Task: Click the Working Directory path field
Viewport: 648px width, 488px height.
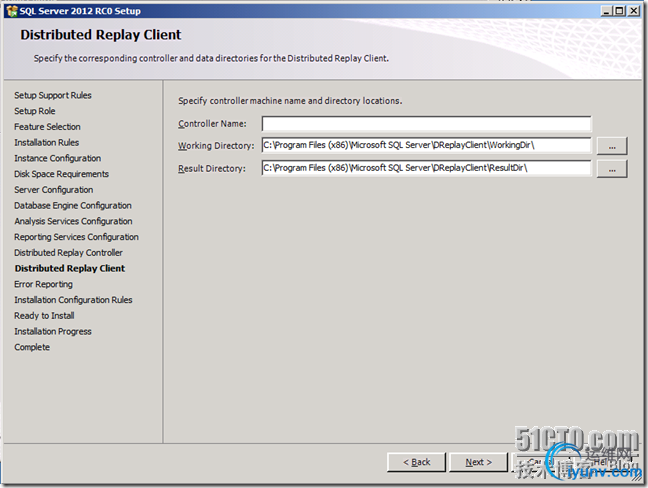Action: [x=426, y=145]
